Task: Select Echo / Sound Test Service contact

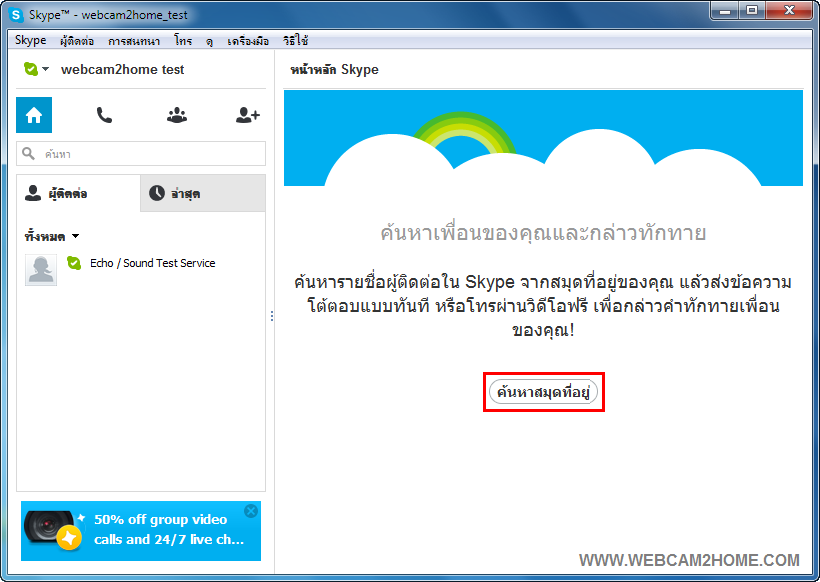Action: click(152, 263)
